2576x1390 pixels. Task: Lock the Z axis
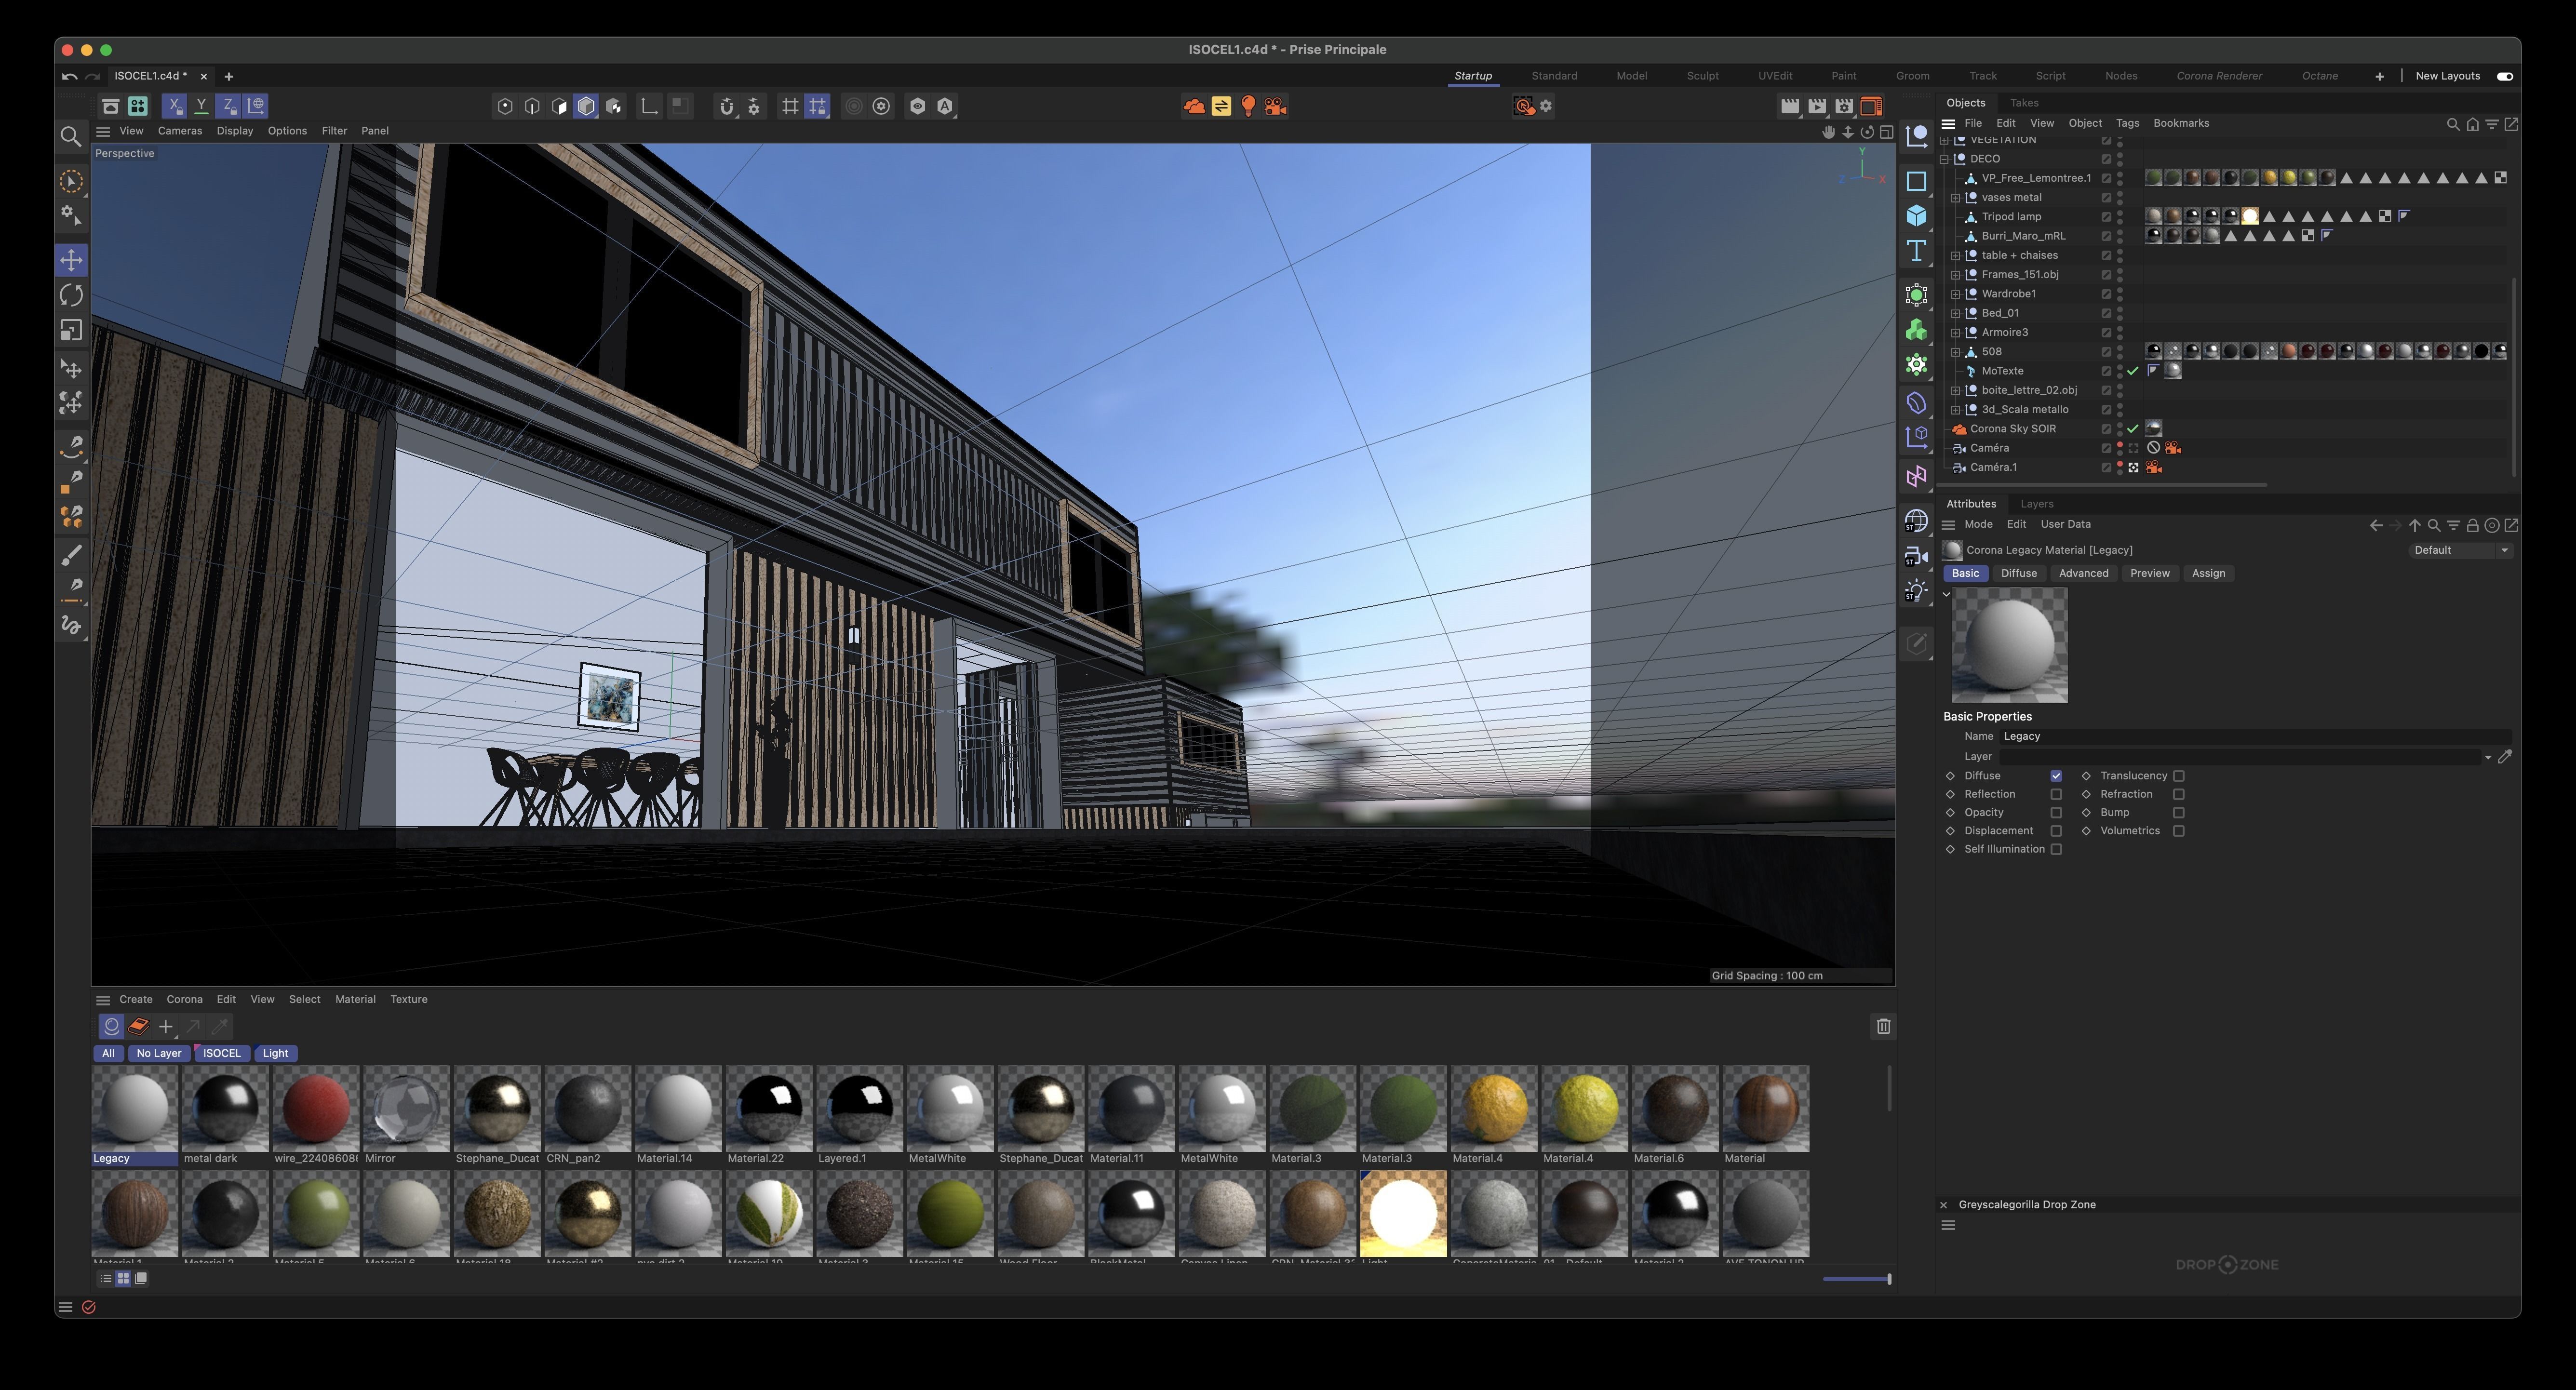click(229, 106)
